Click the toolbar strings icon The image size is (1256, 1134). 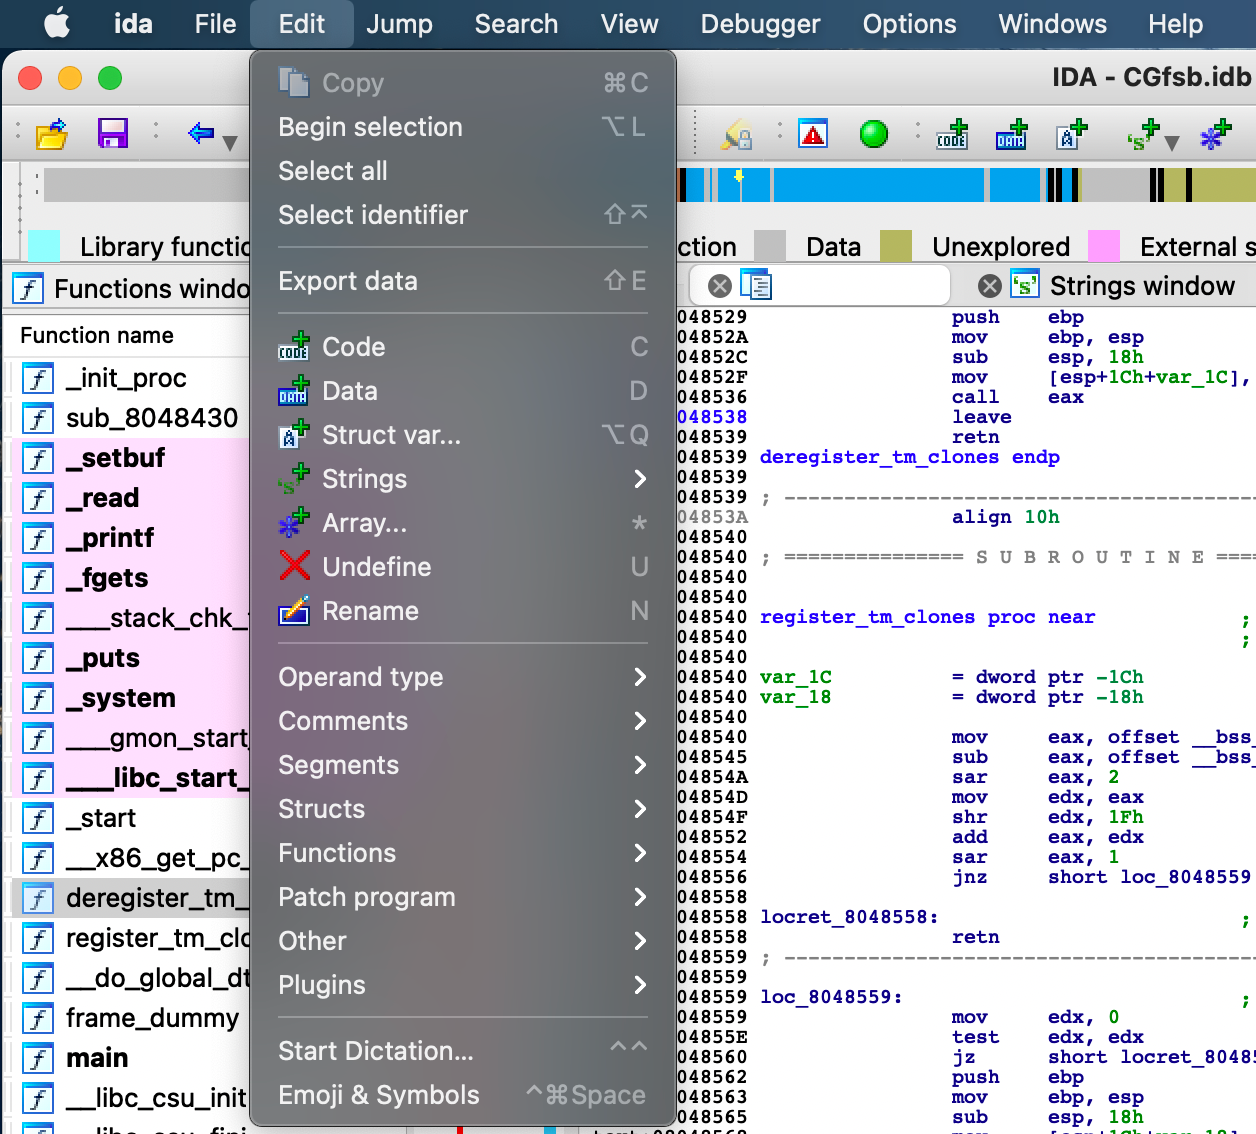pos(1142,134)
